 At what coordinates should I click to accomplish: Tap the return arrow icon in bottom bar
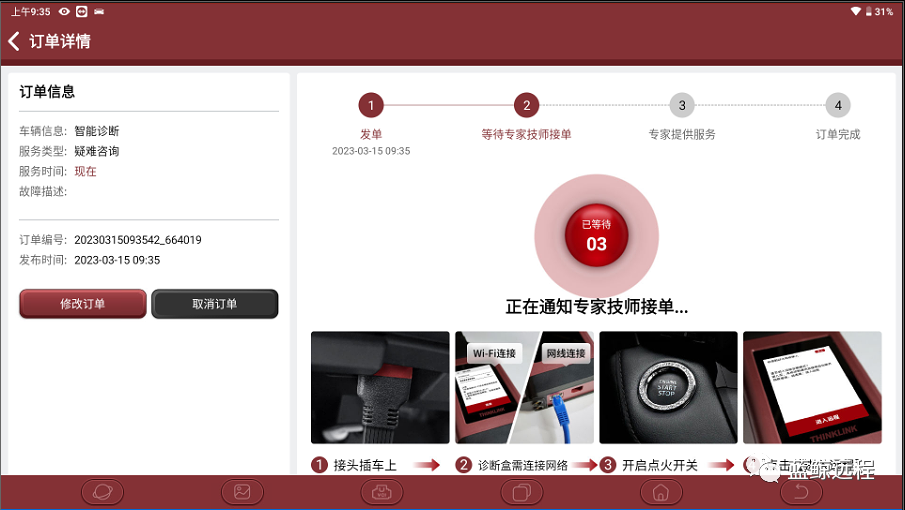[801, 492]
